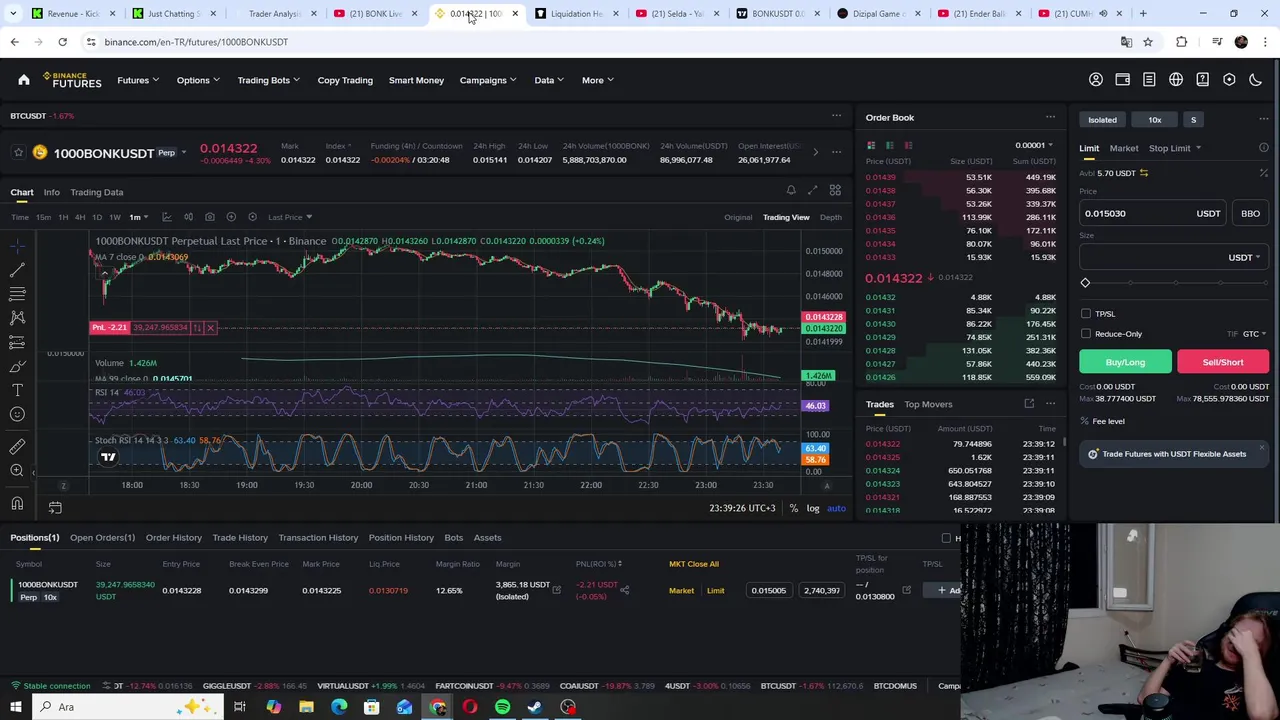The width and height of the screenshot is (1280, 720).
Task: Show bids-only order book view
Action: coord(889,145)
